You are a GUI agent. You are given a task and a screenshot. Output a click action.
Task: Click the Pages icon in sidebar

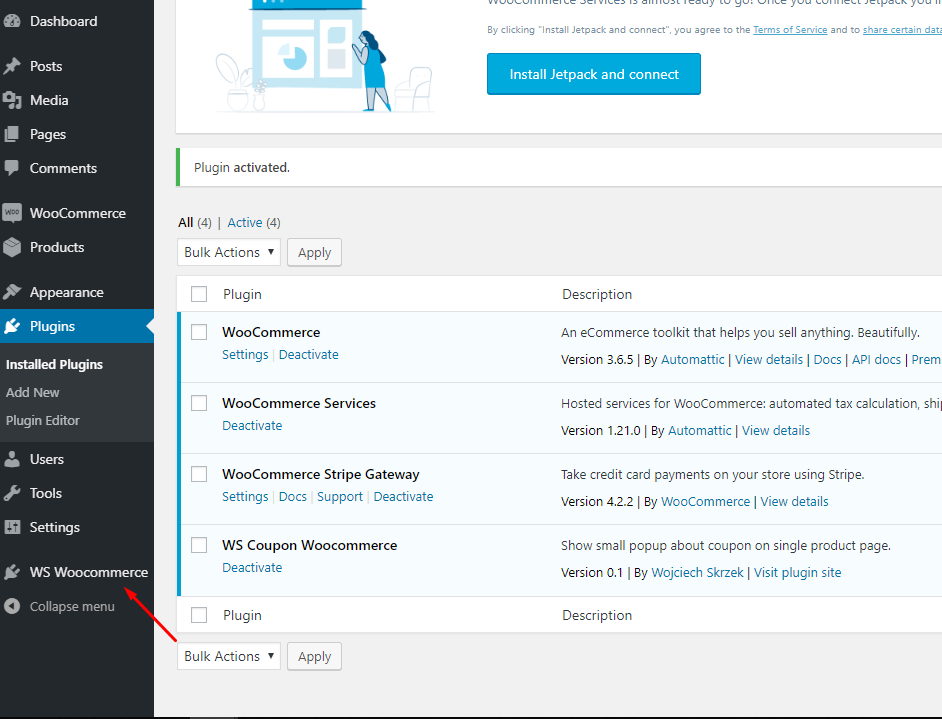pos(12,134)
